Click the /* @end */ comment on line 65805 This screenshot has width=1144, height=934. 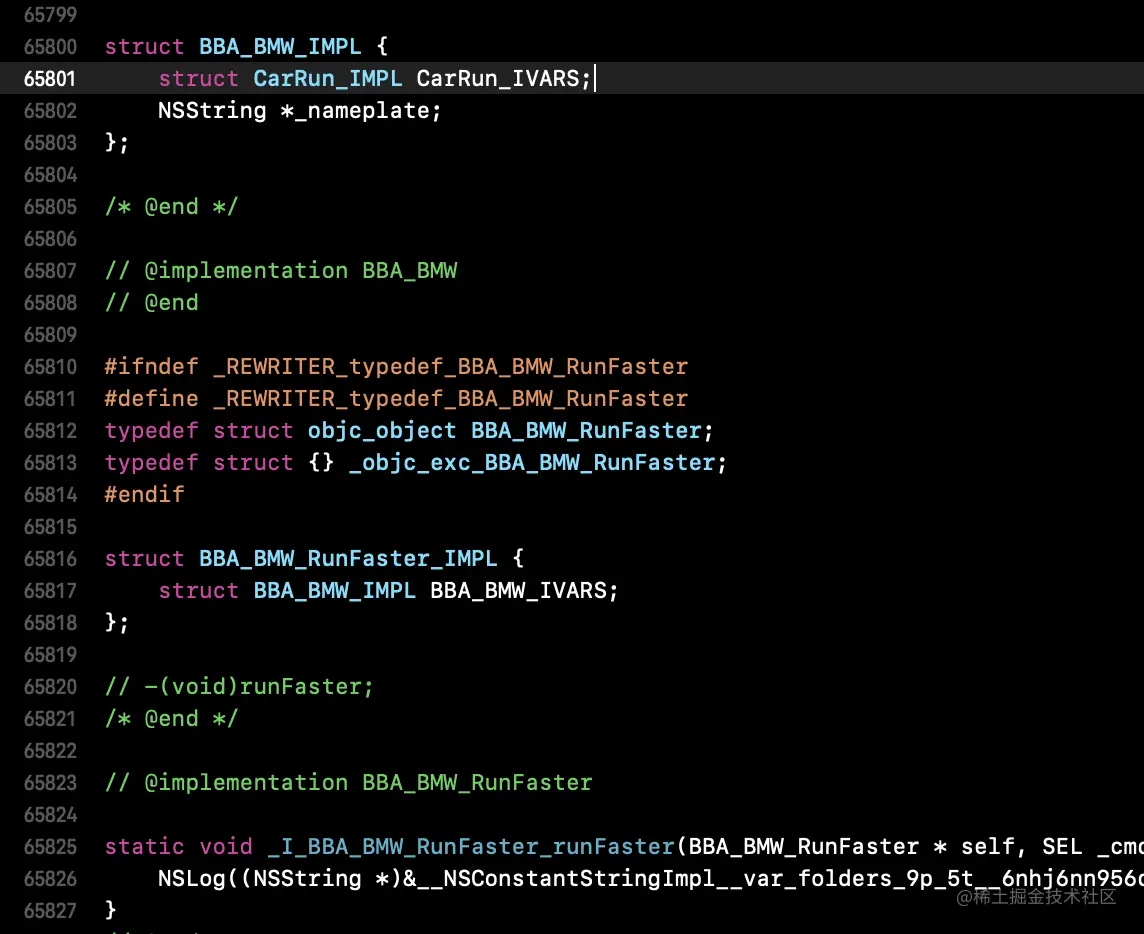click(171, 207)
